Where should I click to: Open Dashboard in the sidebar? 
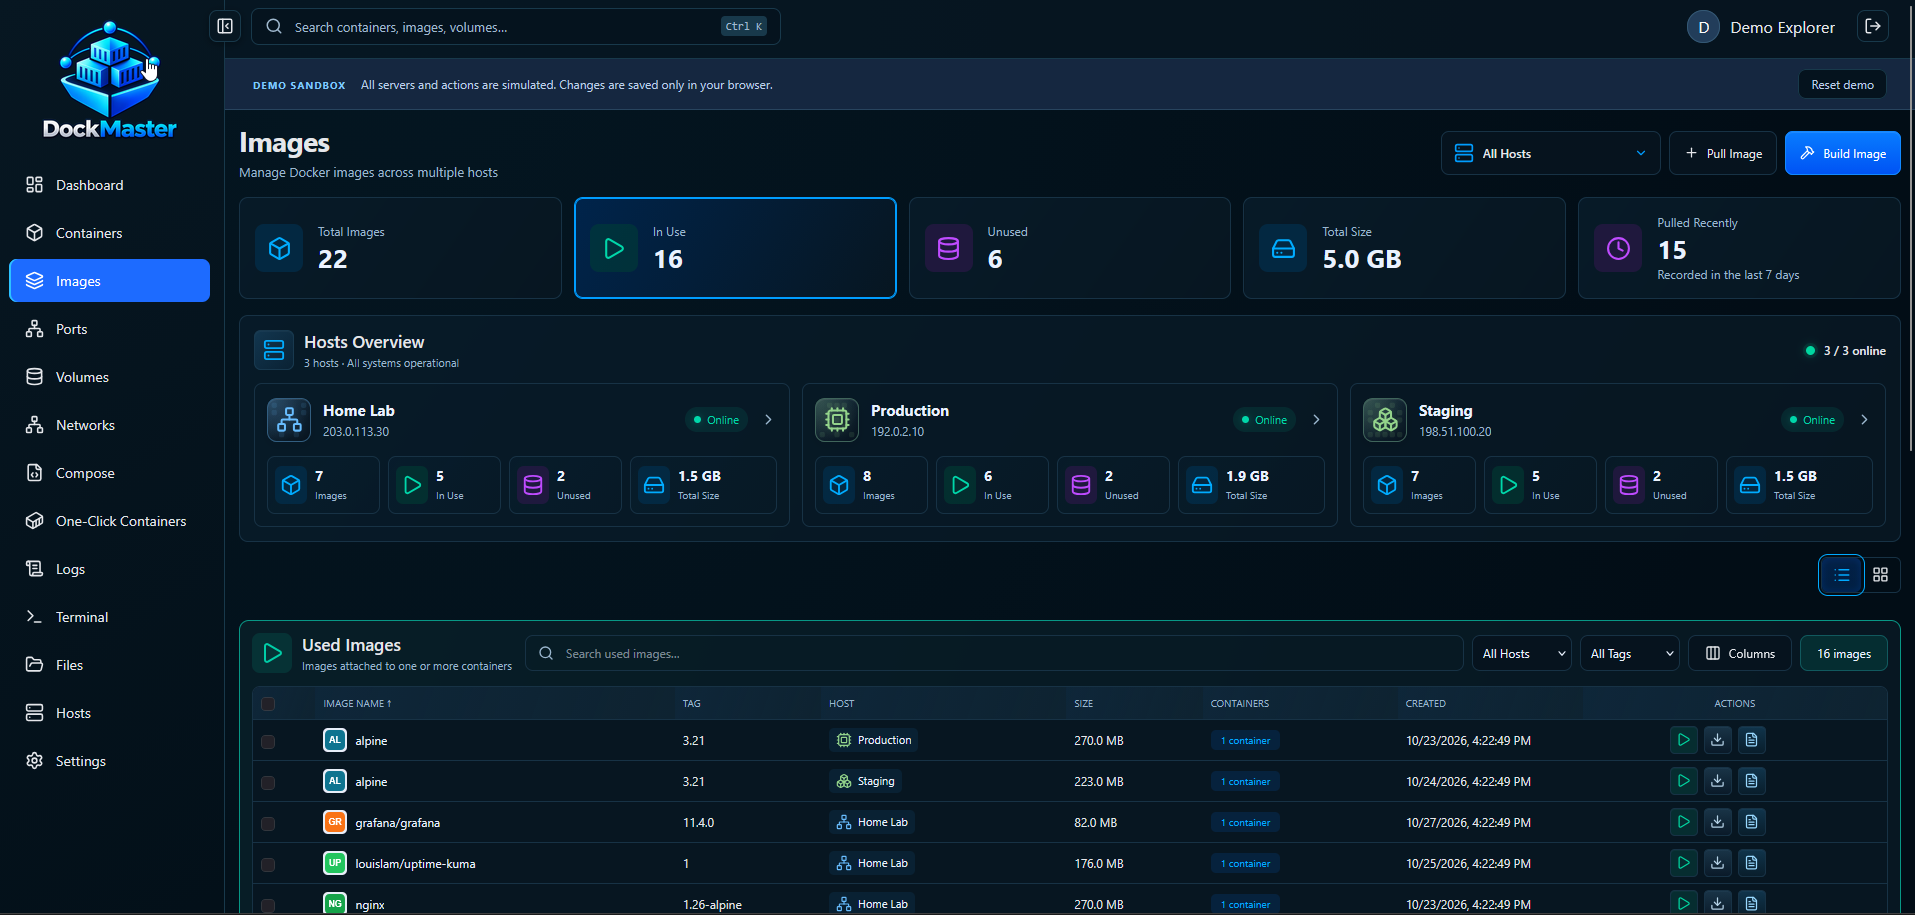pos(110,185)
